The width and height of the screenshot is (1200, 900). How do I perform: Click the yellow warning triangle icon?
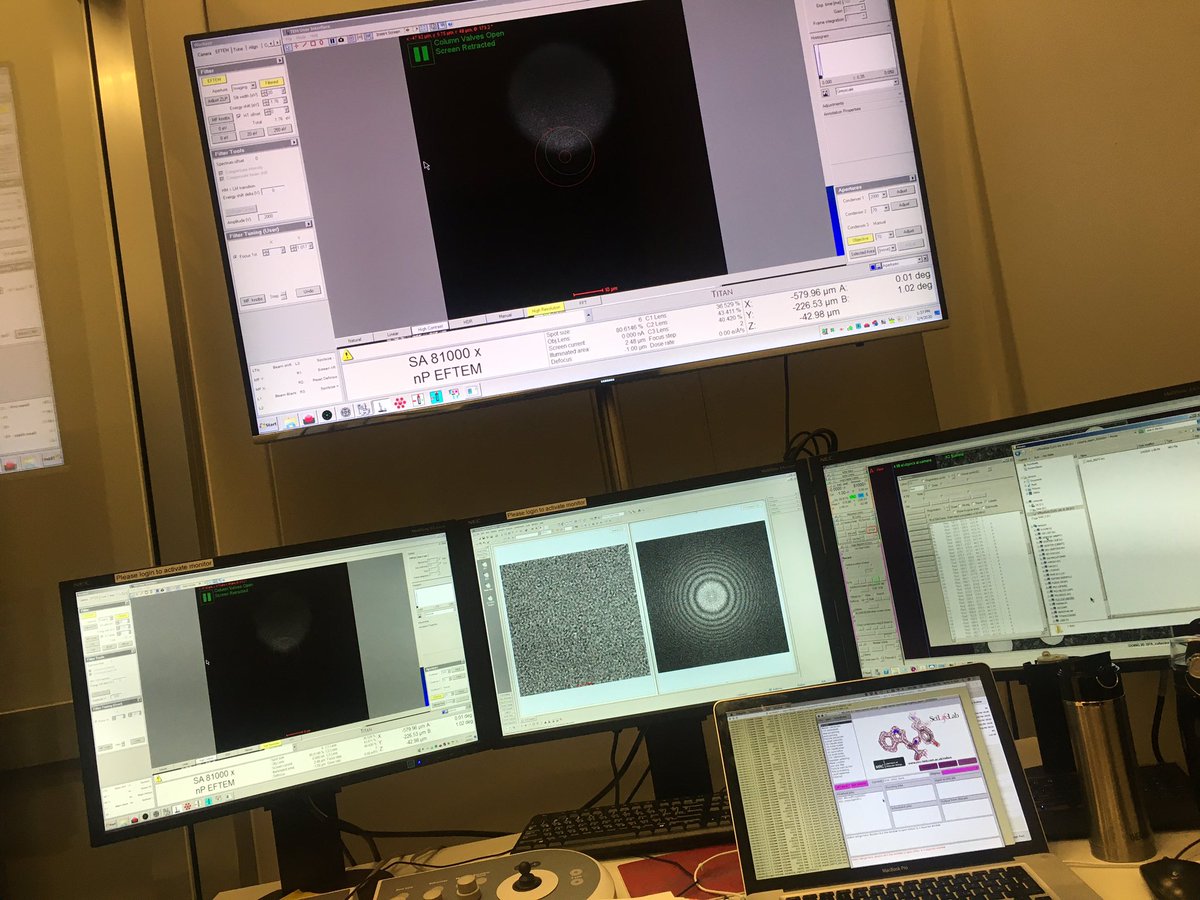[x=347, y=355]
